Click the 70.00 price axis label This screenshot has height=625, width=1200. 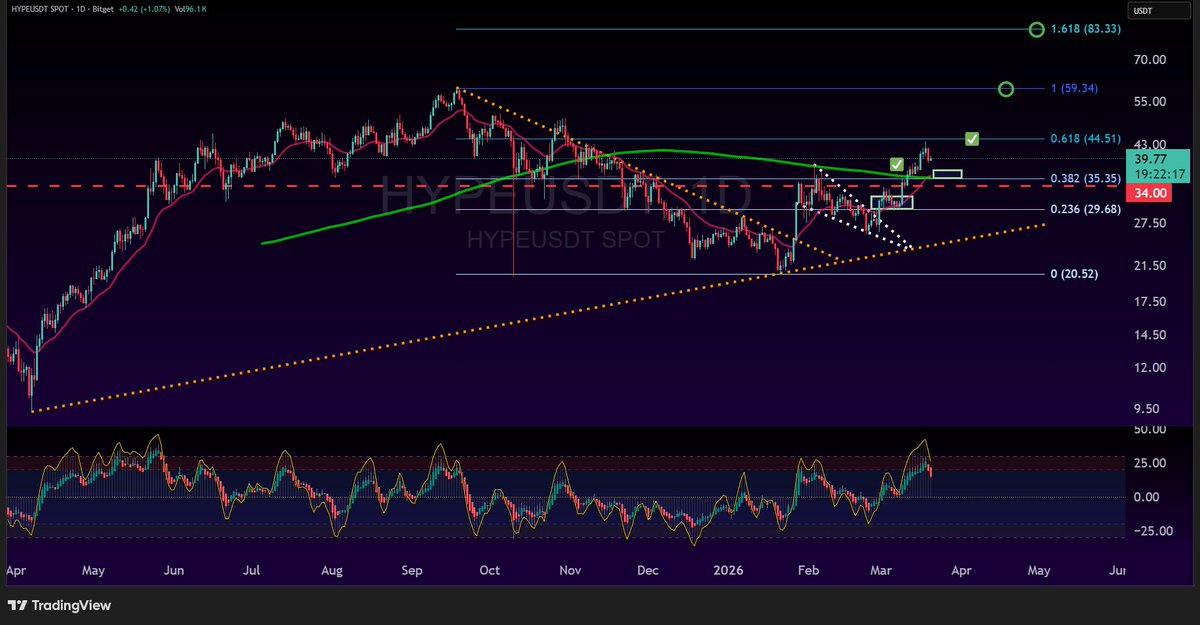pyautogui.click(x=1151, y=60)
